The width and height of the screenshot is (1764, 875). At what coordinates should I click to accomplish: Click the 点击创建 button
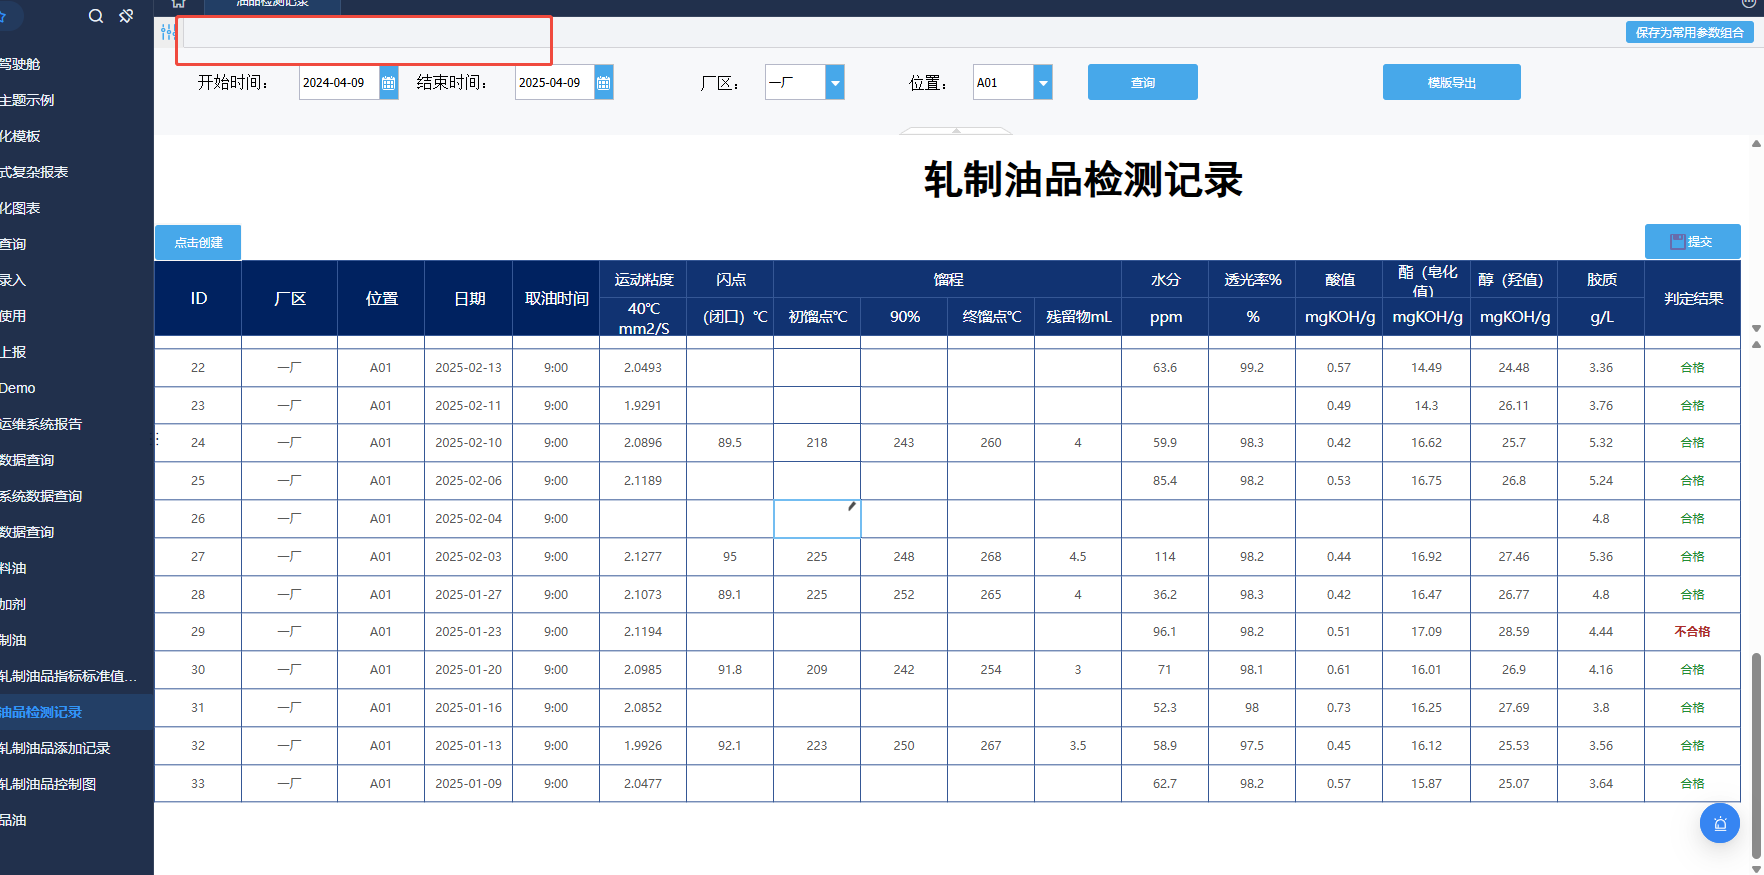point(198,243)
